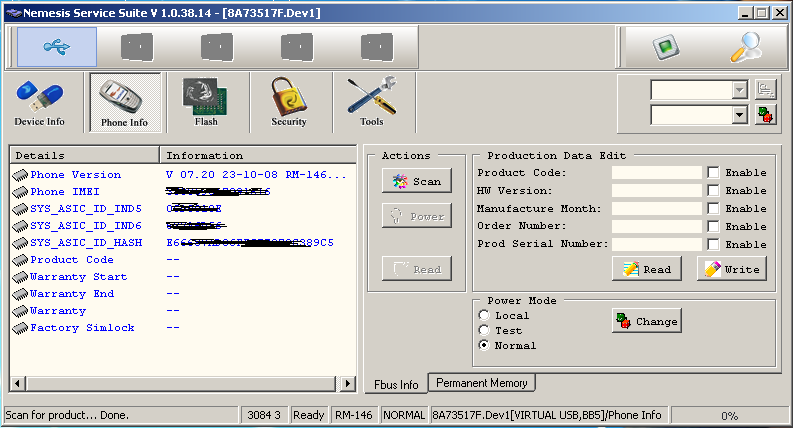Screen dimensions: 793x428
Task: Click the Scan button
Action: click(417, 181)
